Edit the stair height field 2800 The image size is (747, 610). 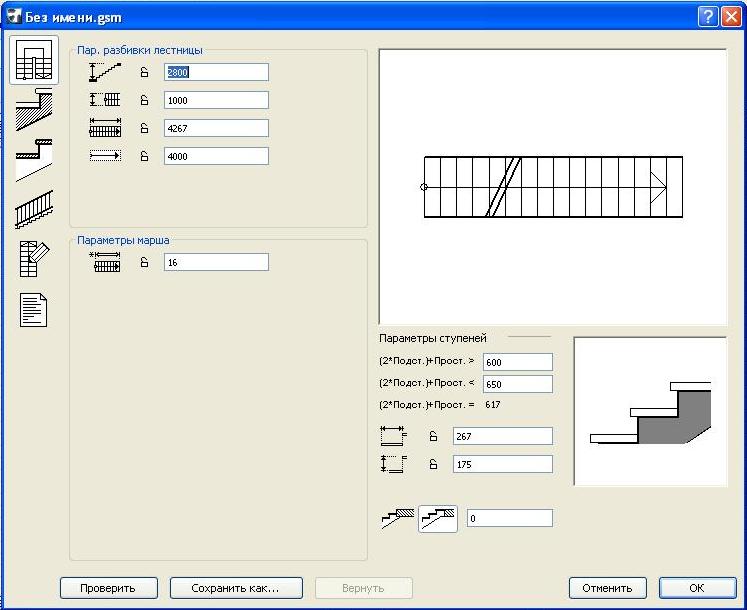tap(216, 72)
